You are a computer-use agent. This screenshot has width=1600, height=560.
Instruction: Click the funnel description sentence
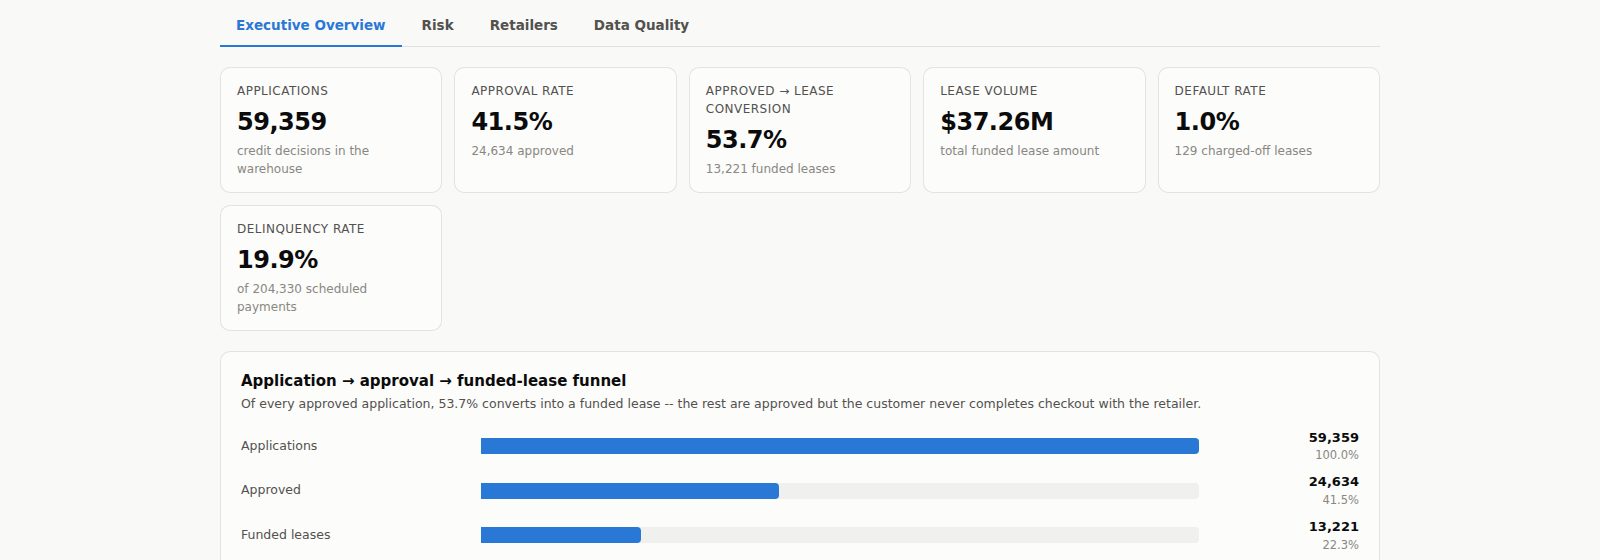(x=721, y=404)
